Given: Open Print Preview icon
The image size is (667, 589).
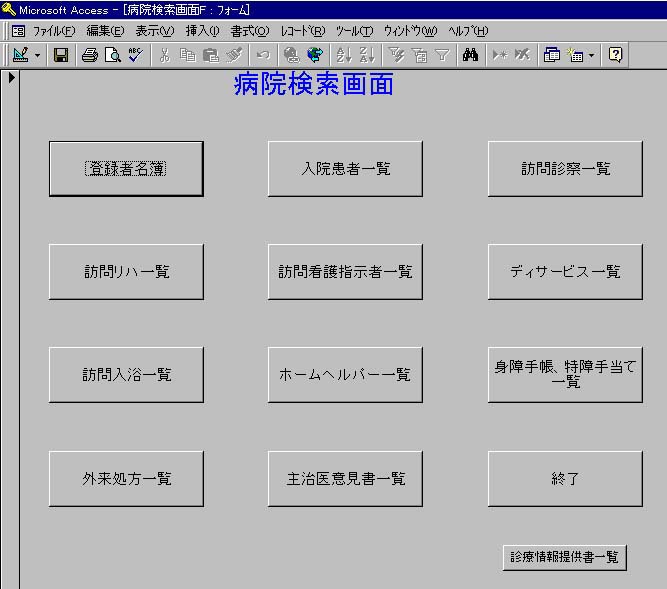Looking at the screenshot, I should tap(113, 55).
